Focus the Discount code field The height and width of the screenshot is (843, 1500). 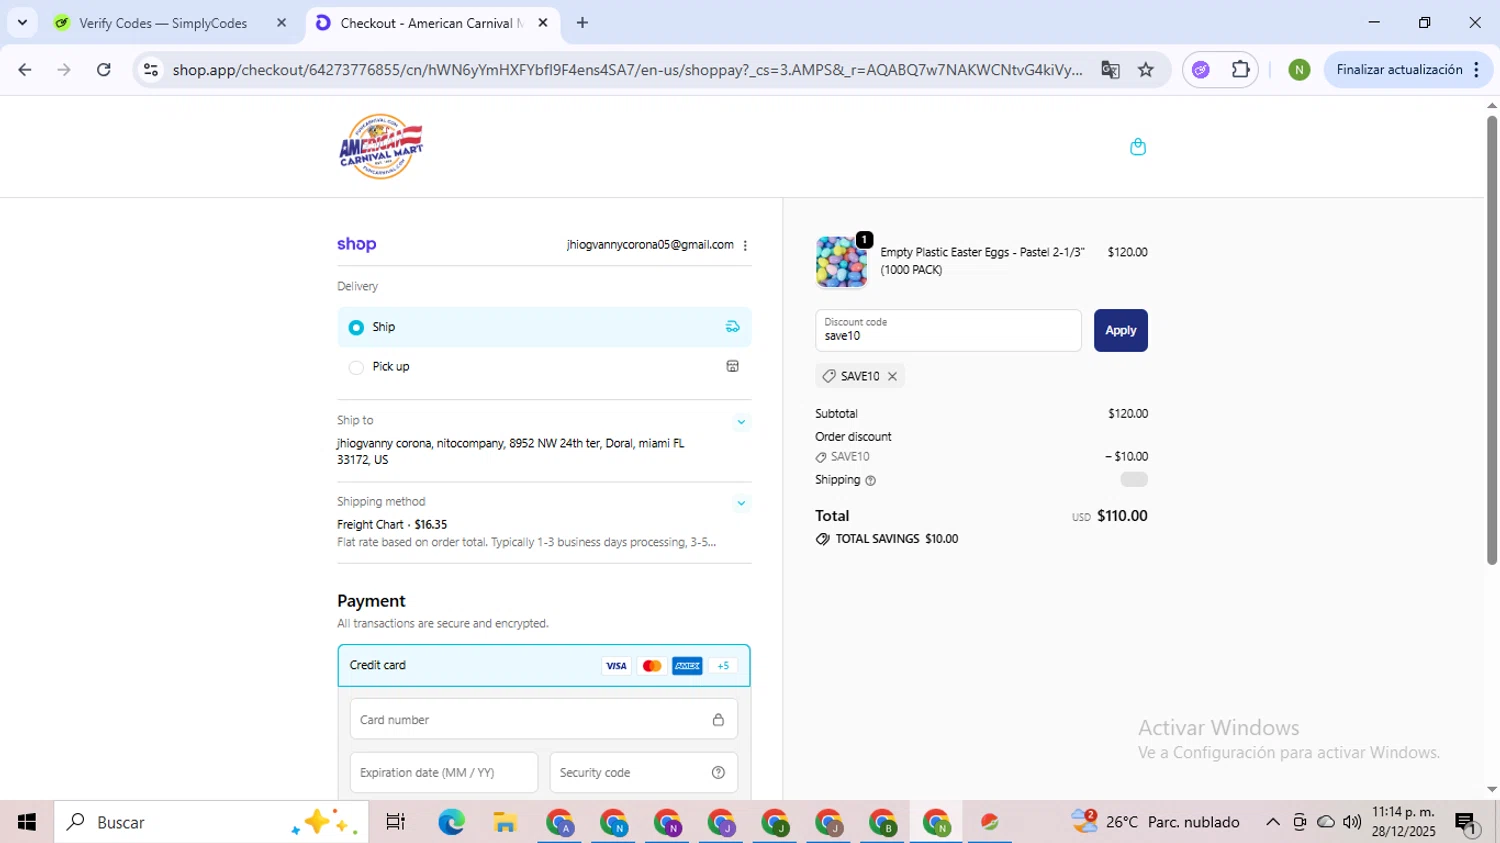click(x=948, y=331)
